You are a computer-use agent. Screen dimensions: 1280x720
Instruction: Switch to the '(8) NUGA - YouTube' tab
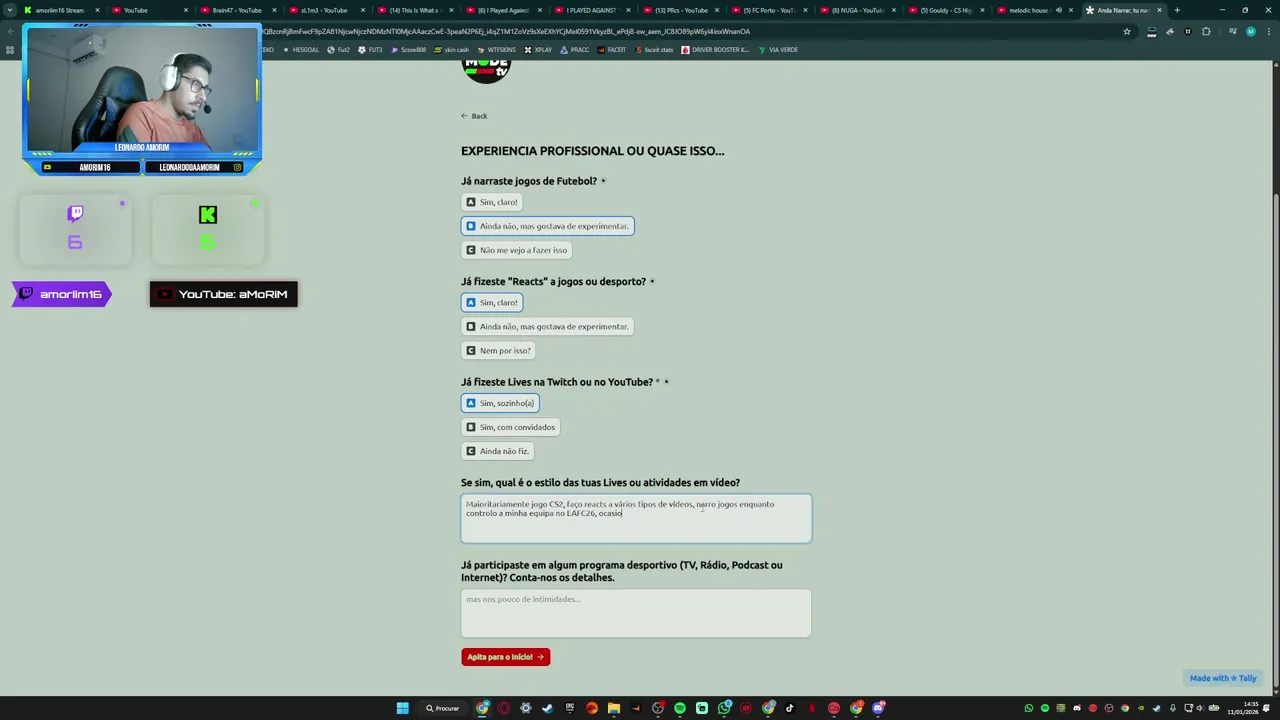pyautogui.click(x=858, y=10)
